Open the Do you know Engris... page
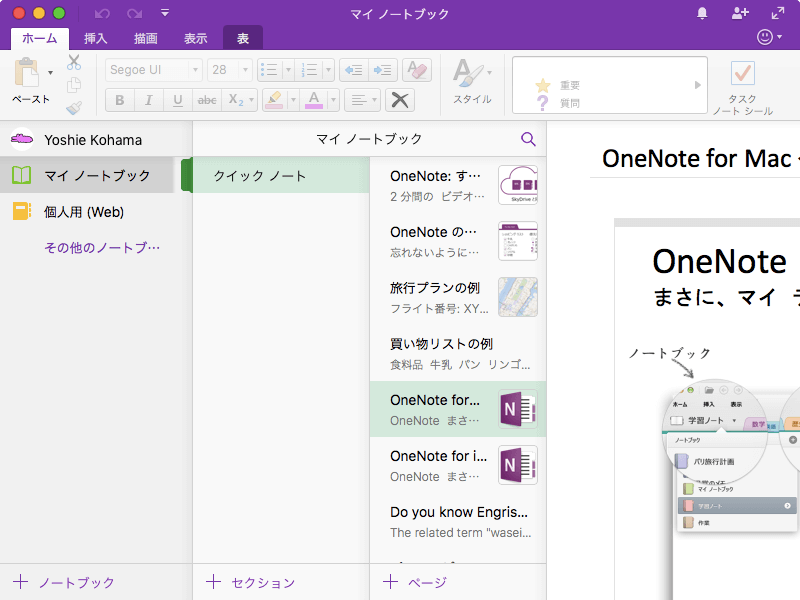This screenshot has height=600, width=800. click(x=458, y=521)
